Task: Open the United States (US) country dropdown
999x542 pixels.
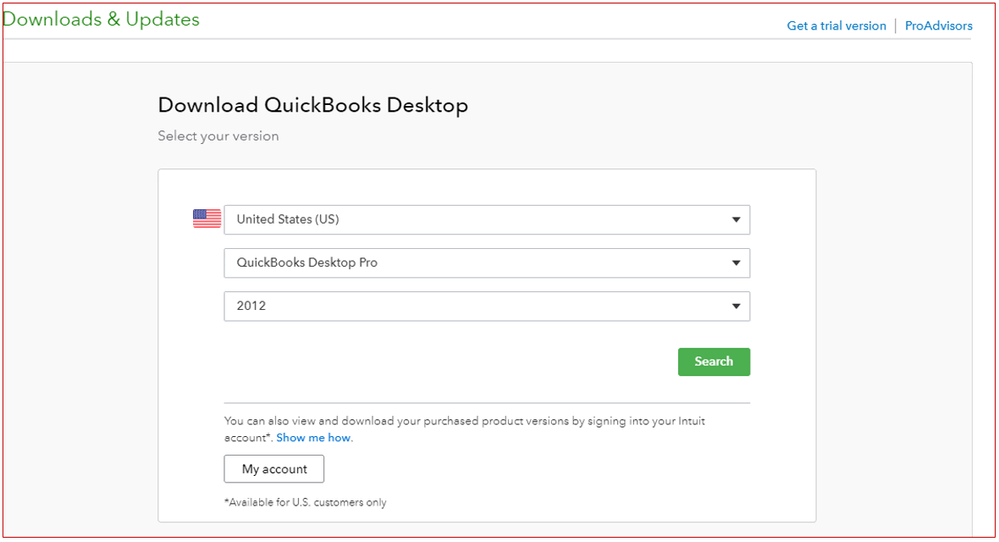Action: click(487, 220)
